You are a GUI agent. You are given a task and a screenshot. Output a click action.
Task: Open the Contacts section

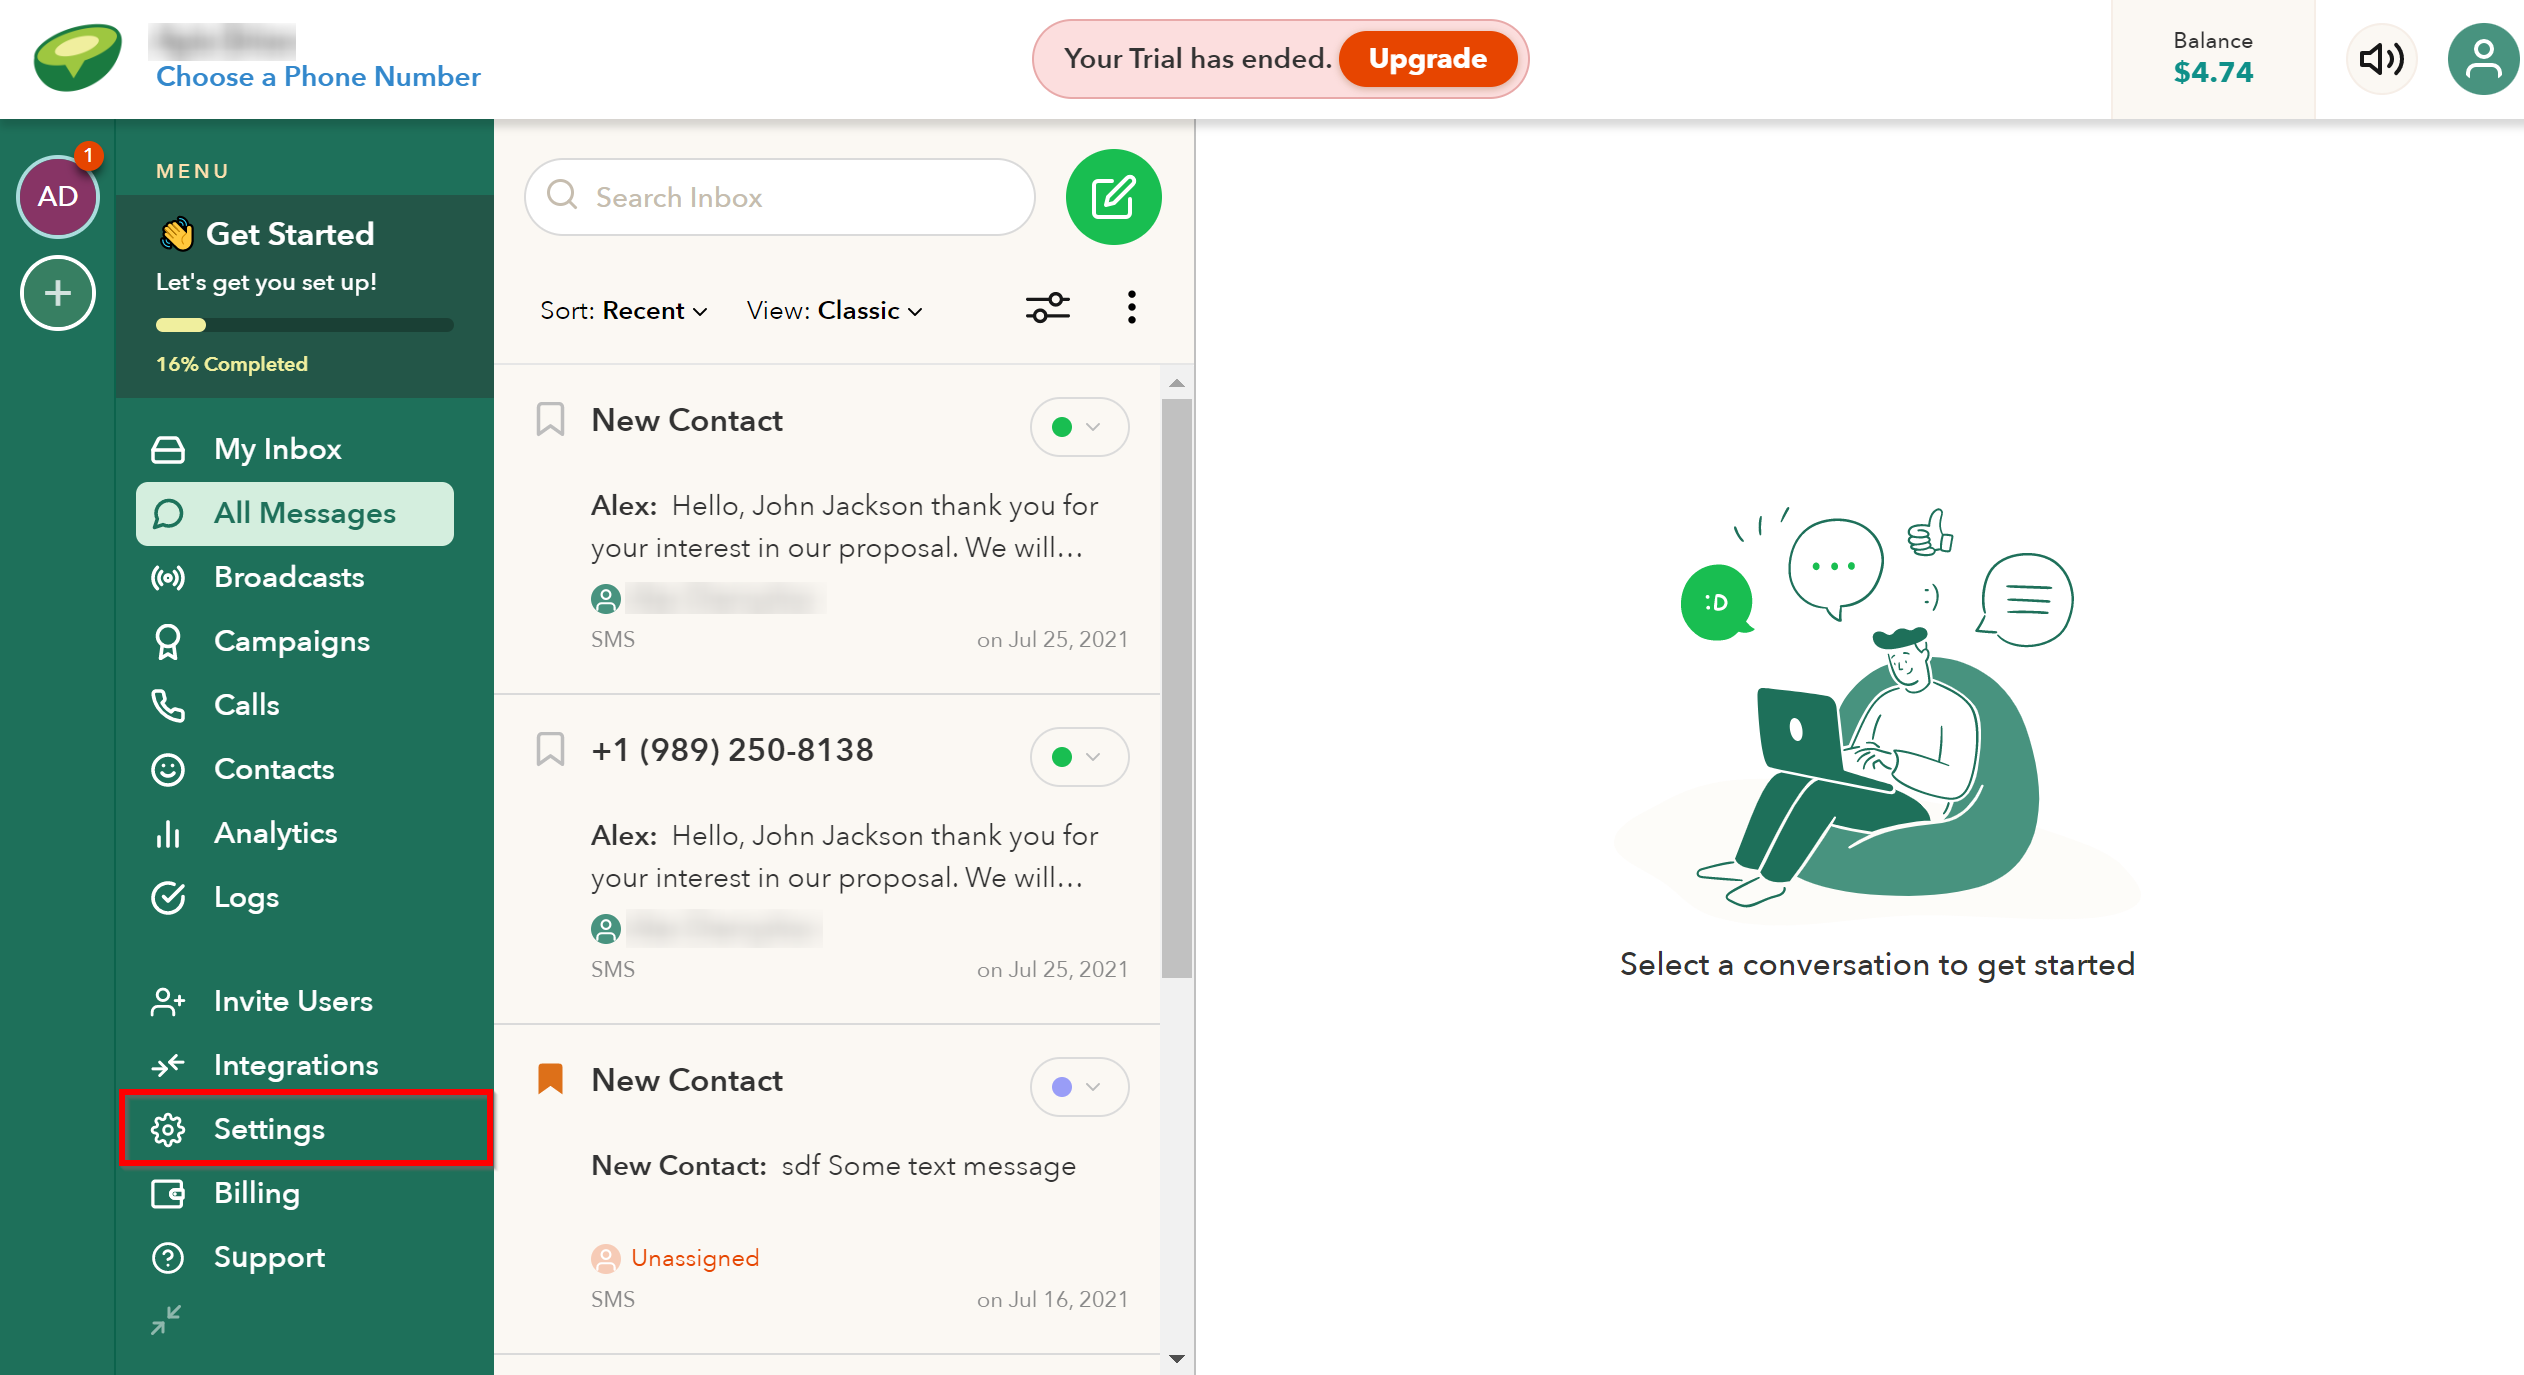coord(276,769)
